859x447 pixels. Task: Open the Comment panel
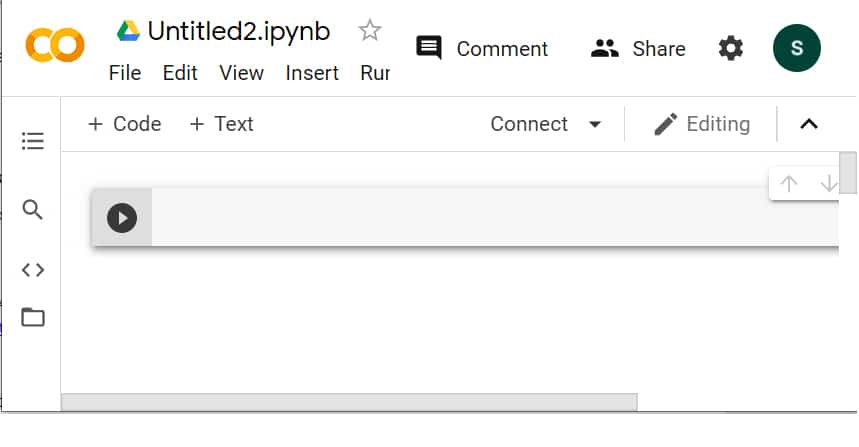[x=482, y=48]
